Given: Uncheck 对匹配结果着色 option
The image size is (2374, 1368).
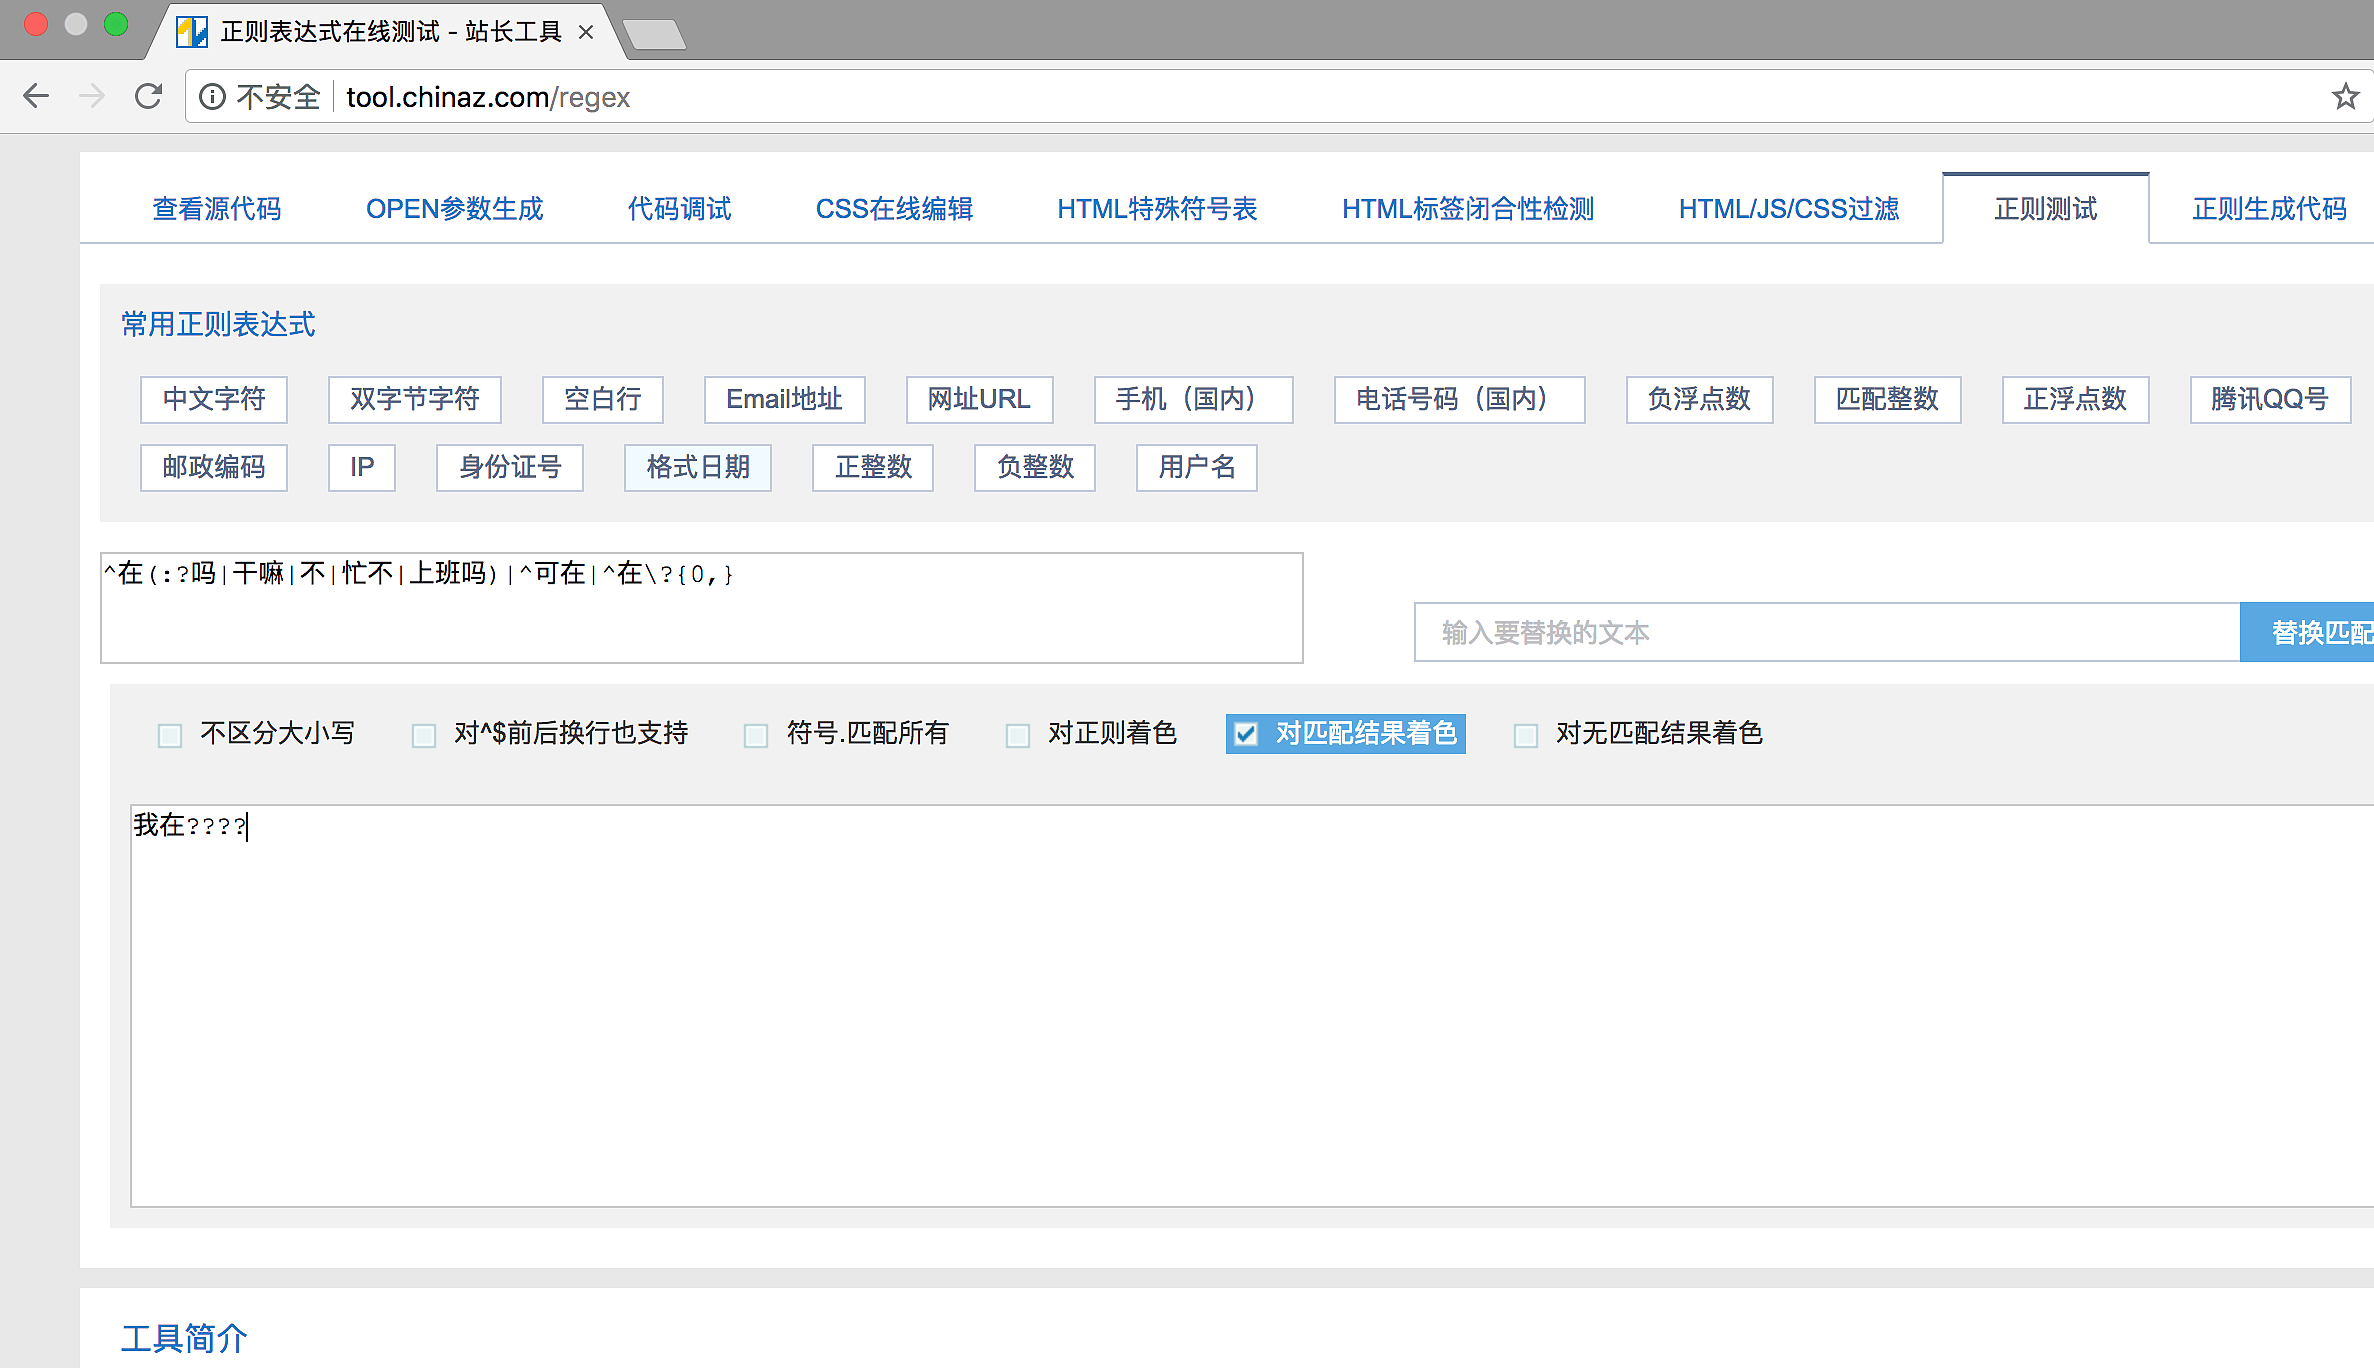Looking at the screenshot, I should point(1246,734).
